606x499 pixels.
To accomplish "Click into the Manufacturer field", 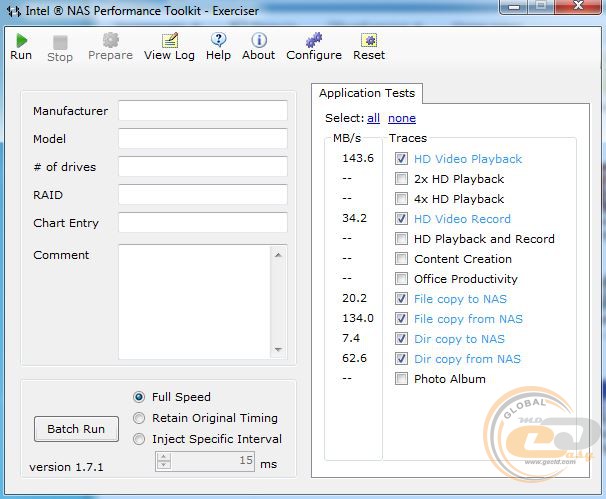I will coord(203,111).
